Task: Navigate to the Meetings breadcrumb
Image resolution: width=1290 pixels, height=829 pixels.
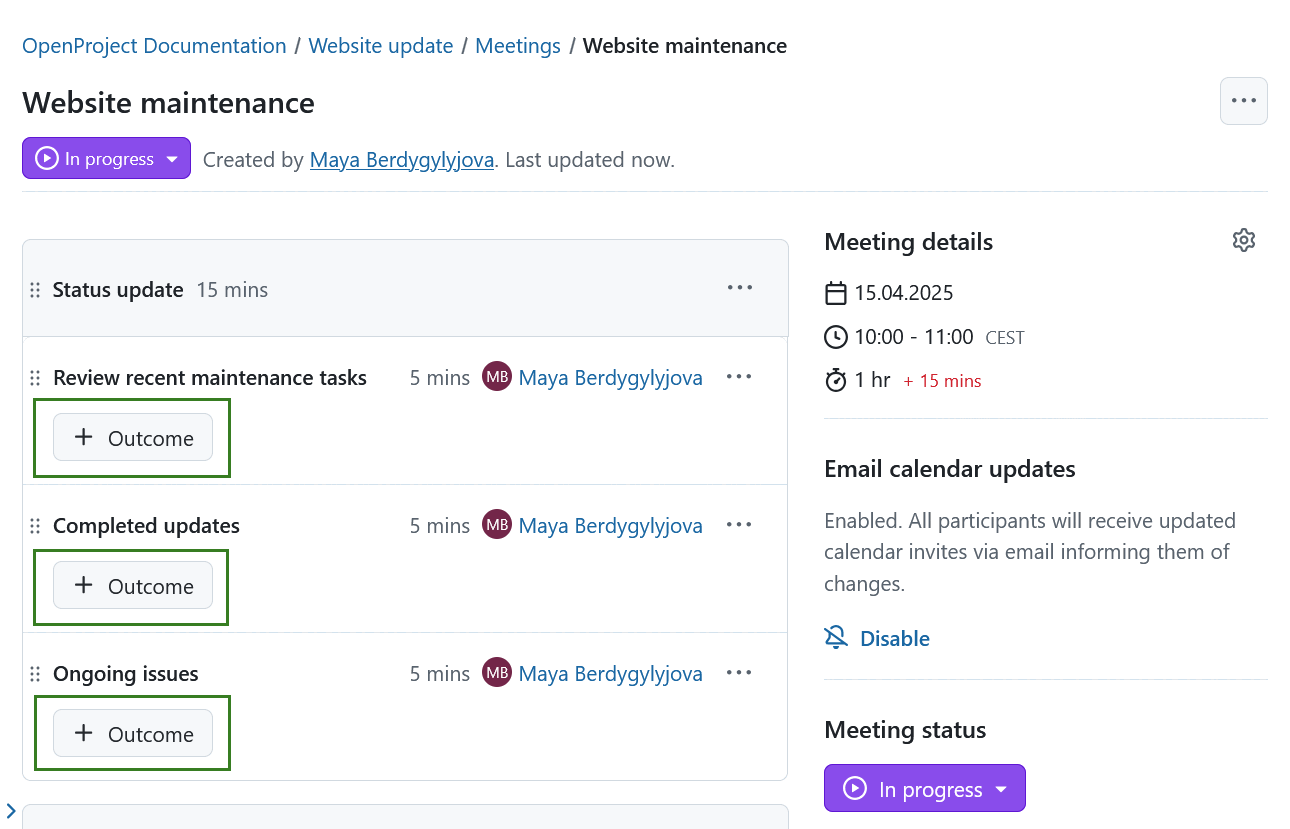Action: [517, 45]
